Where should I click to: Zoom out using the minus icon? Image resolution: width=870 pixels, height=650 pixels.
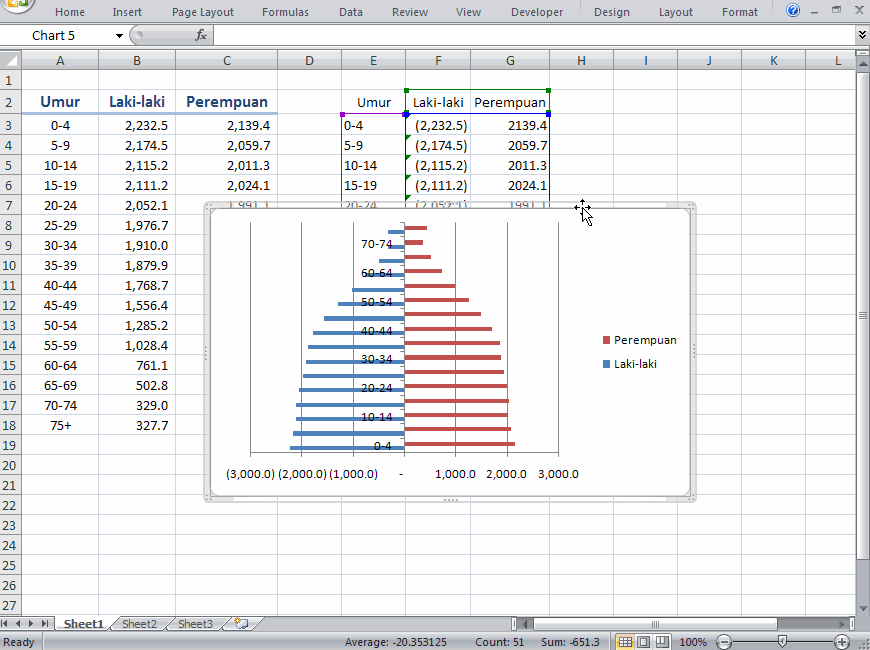click(x=725, y=642)
